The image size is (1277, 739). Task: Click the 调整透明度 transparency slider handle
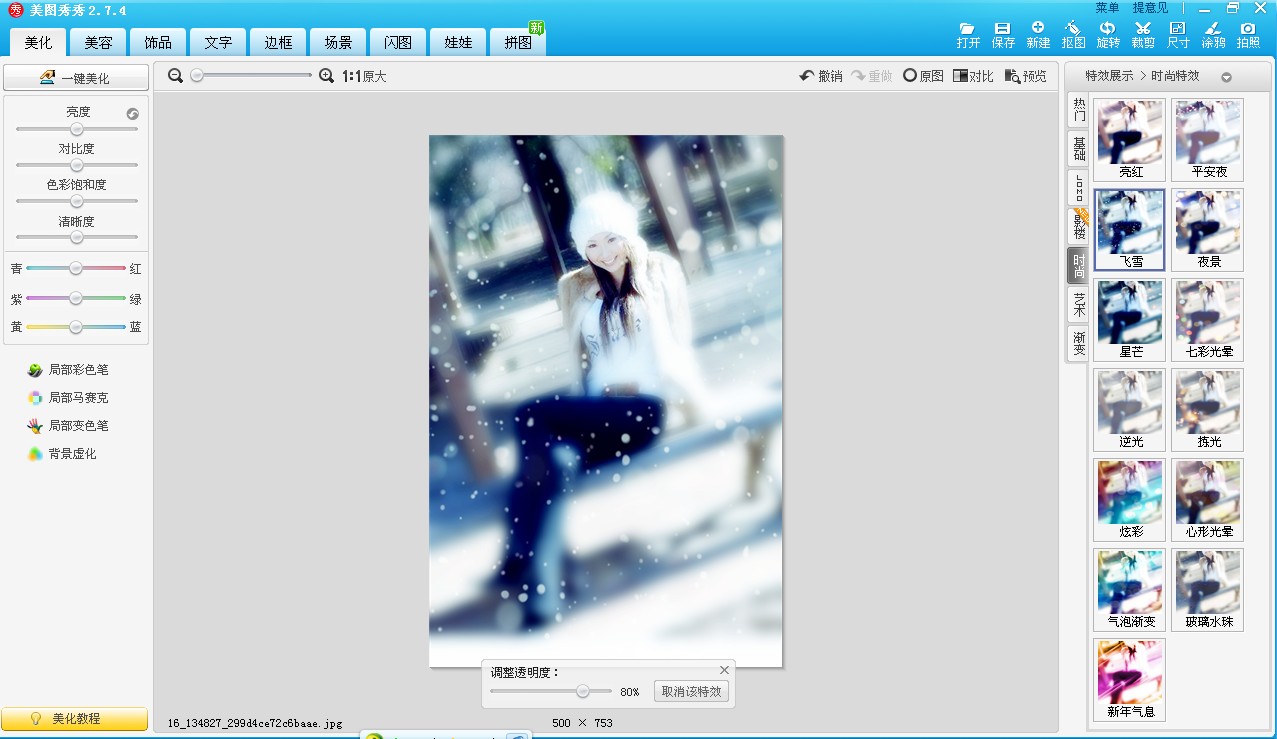[583, 691]
